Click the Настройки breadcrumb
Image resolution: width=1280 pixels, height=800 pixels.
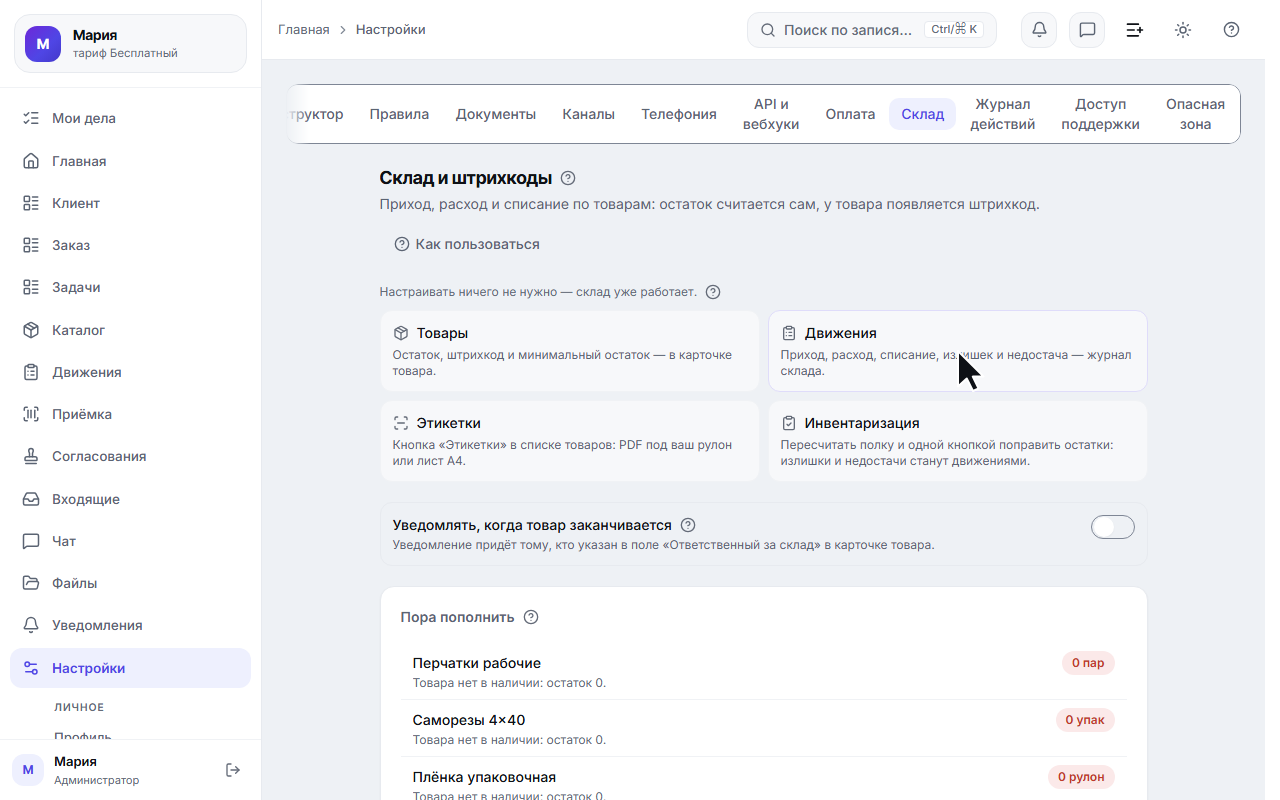[391, 30]
